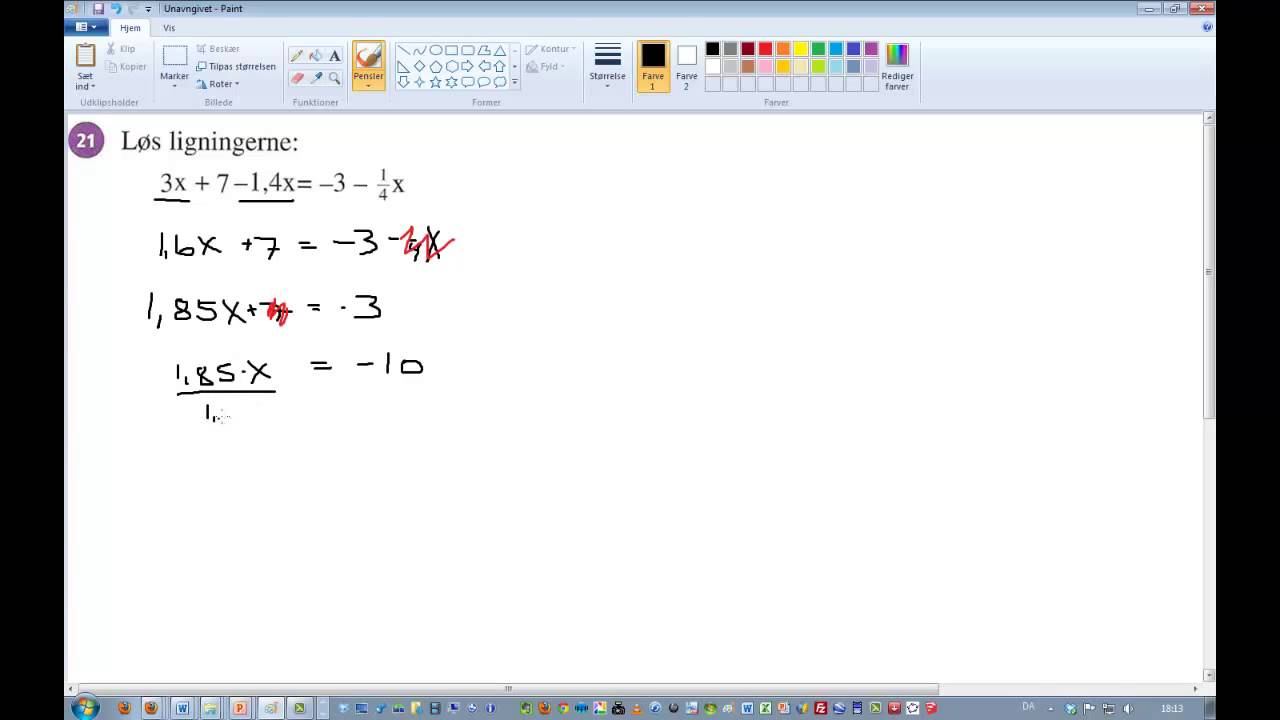This screenshot has width=1280, height=720.
Task: Choose the right arrow shape
Action: (x=467, y=66)
